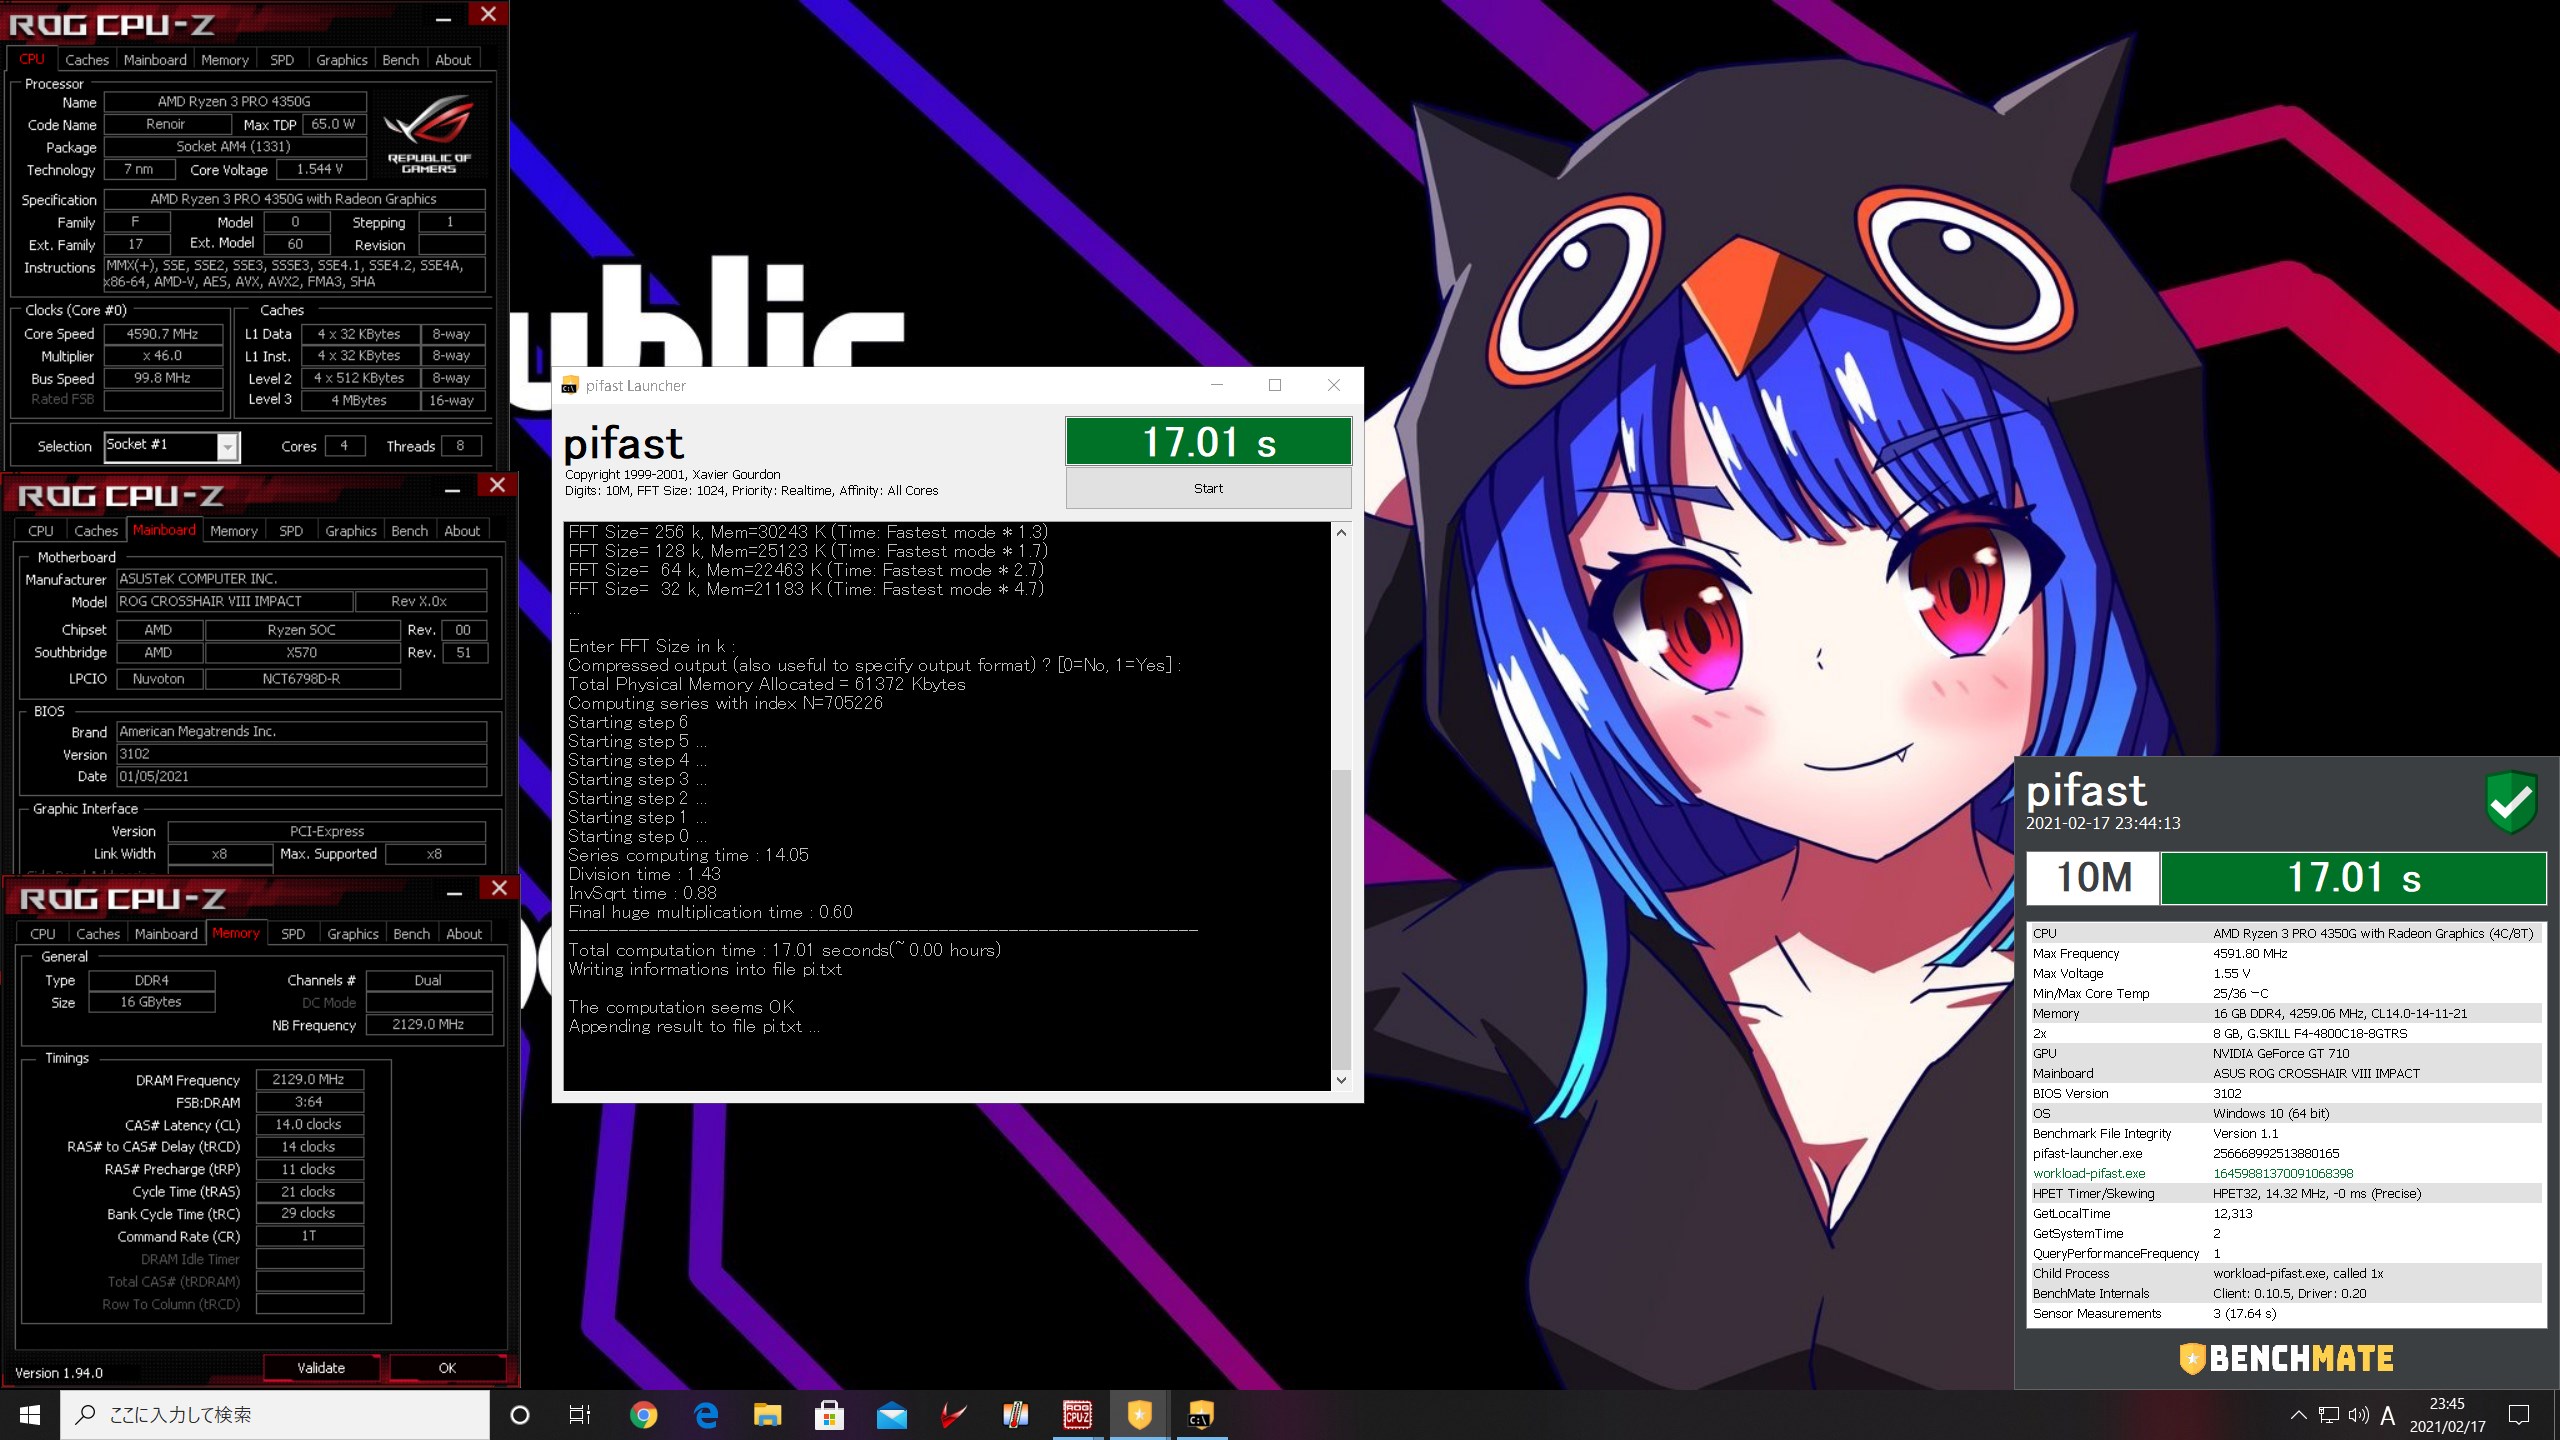Minimize the bottom Memory CPU-Z window
This screenshot has height=1440, width=2560.
[x=454, y=890]
